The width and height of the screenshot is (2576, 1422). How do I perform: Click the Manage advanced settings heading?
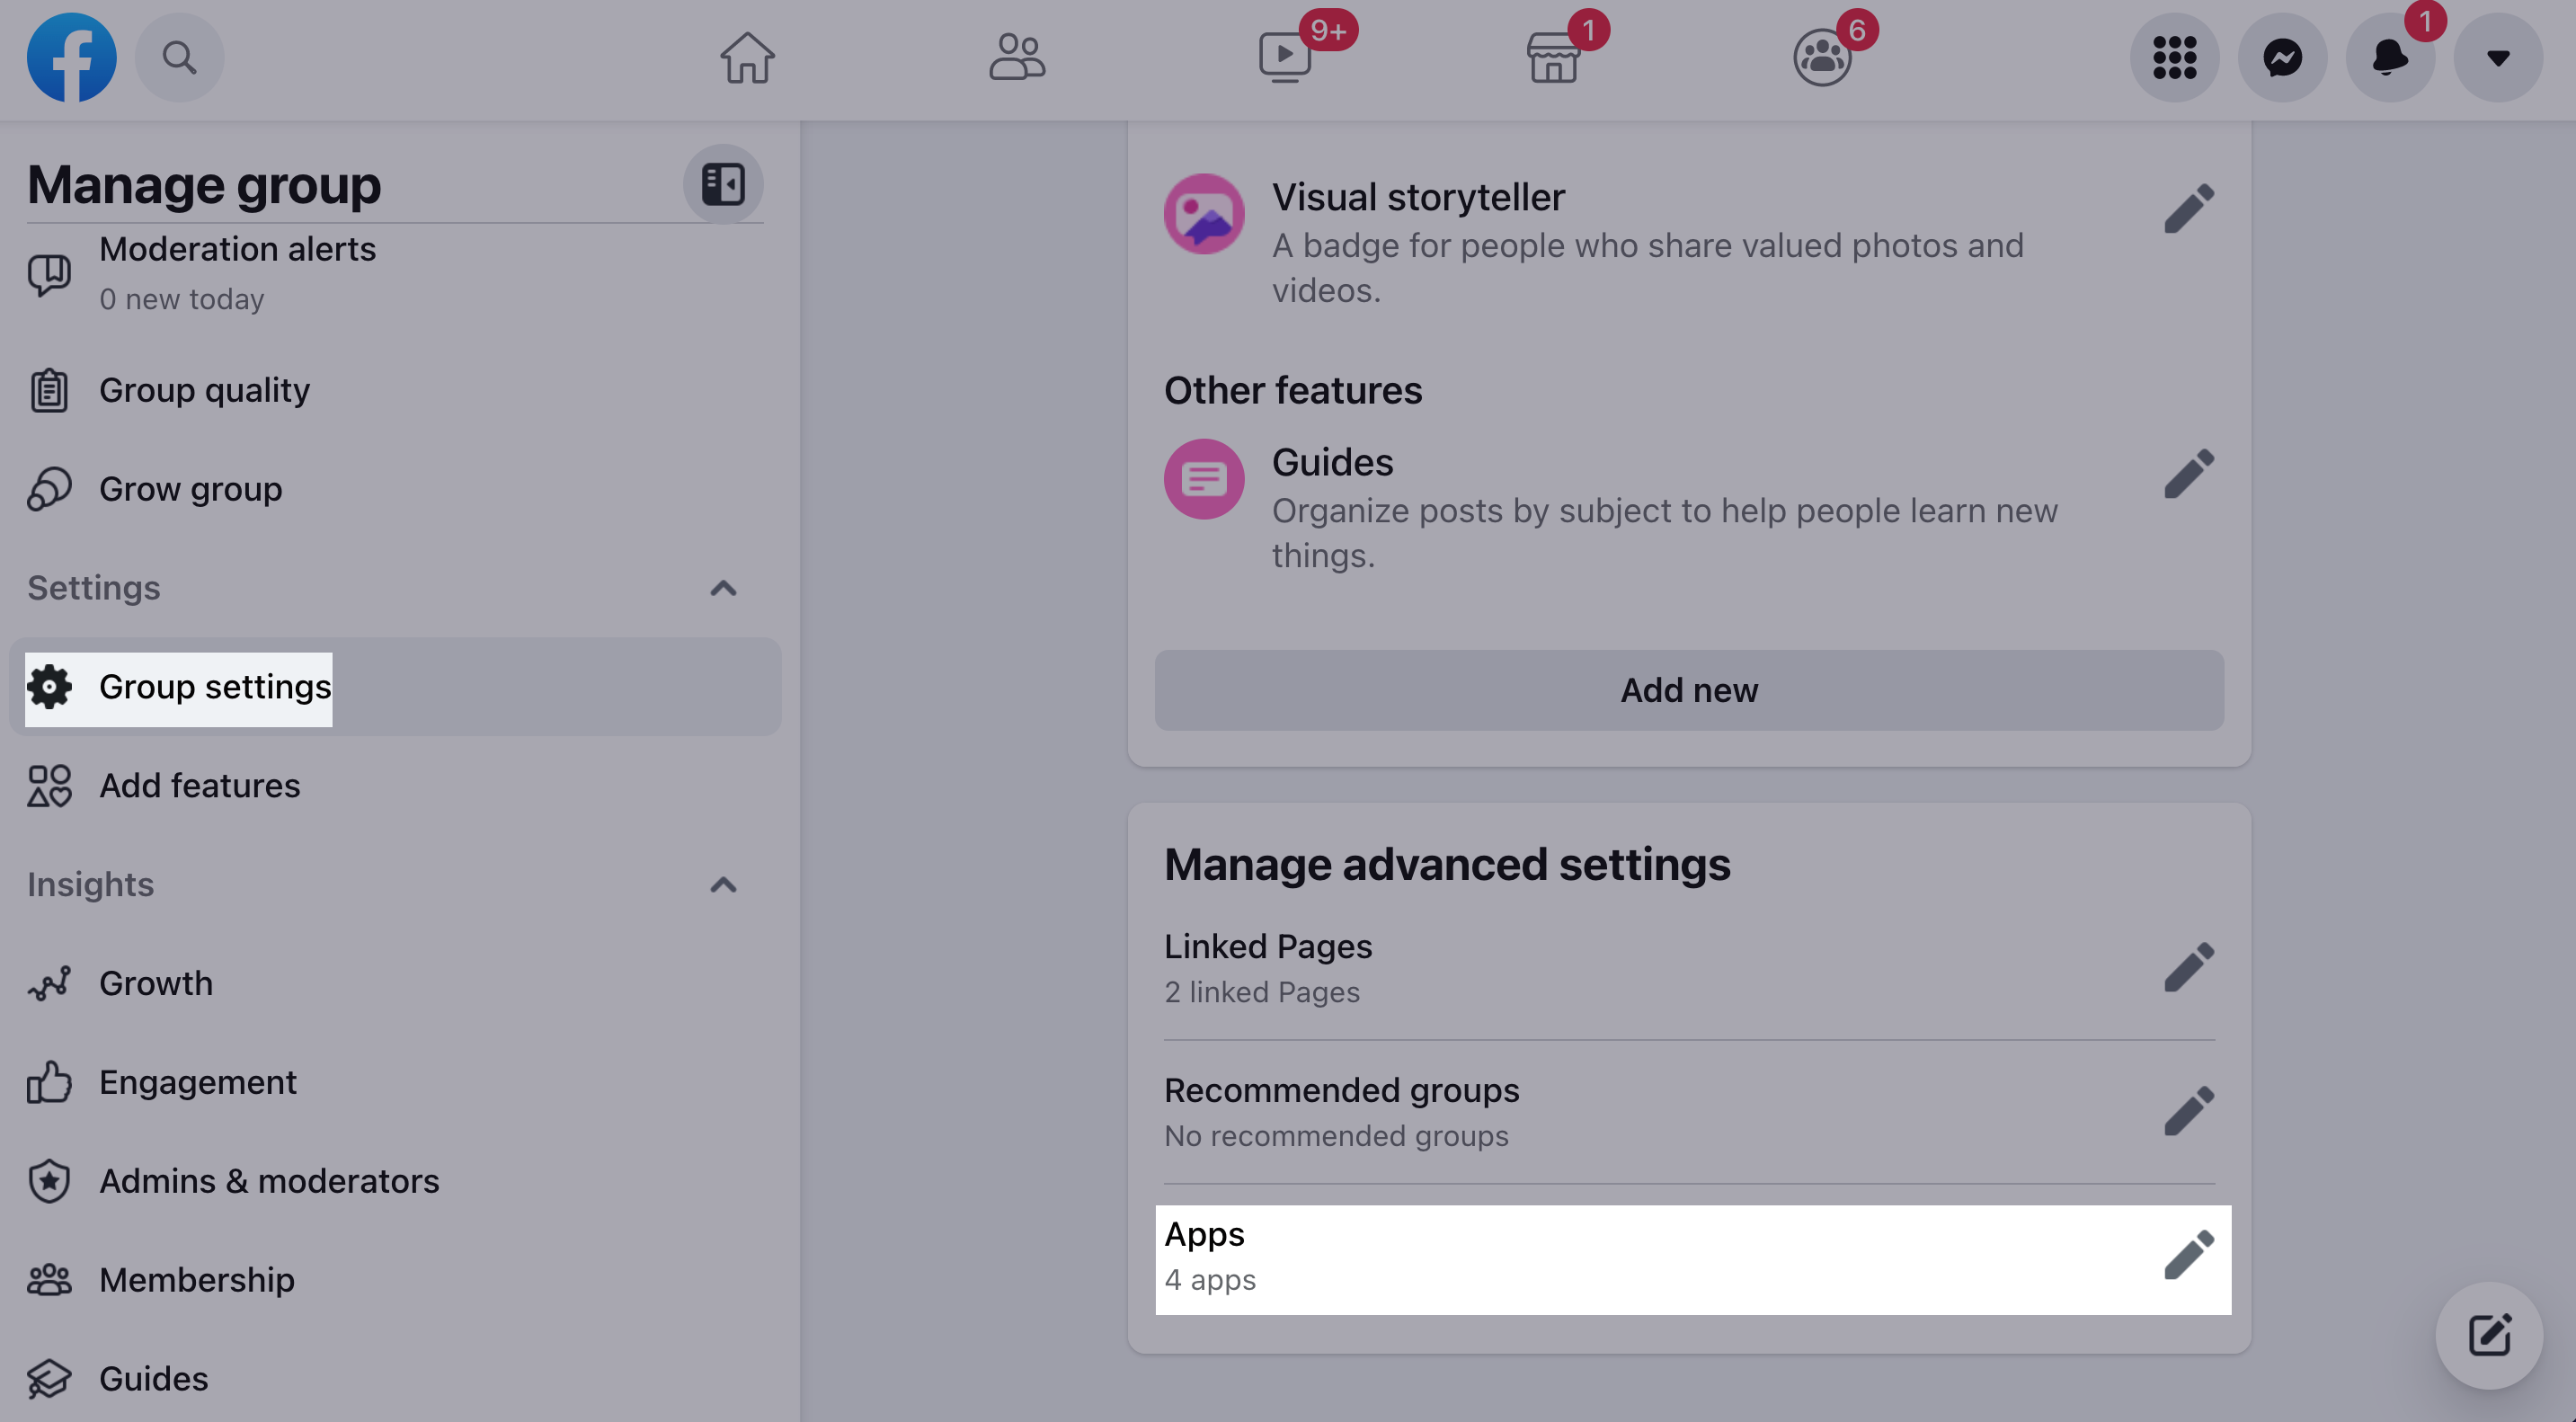click(x=1447, y=864)
